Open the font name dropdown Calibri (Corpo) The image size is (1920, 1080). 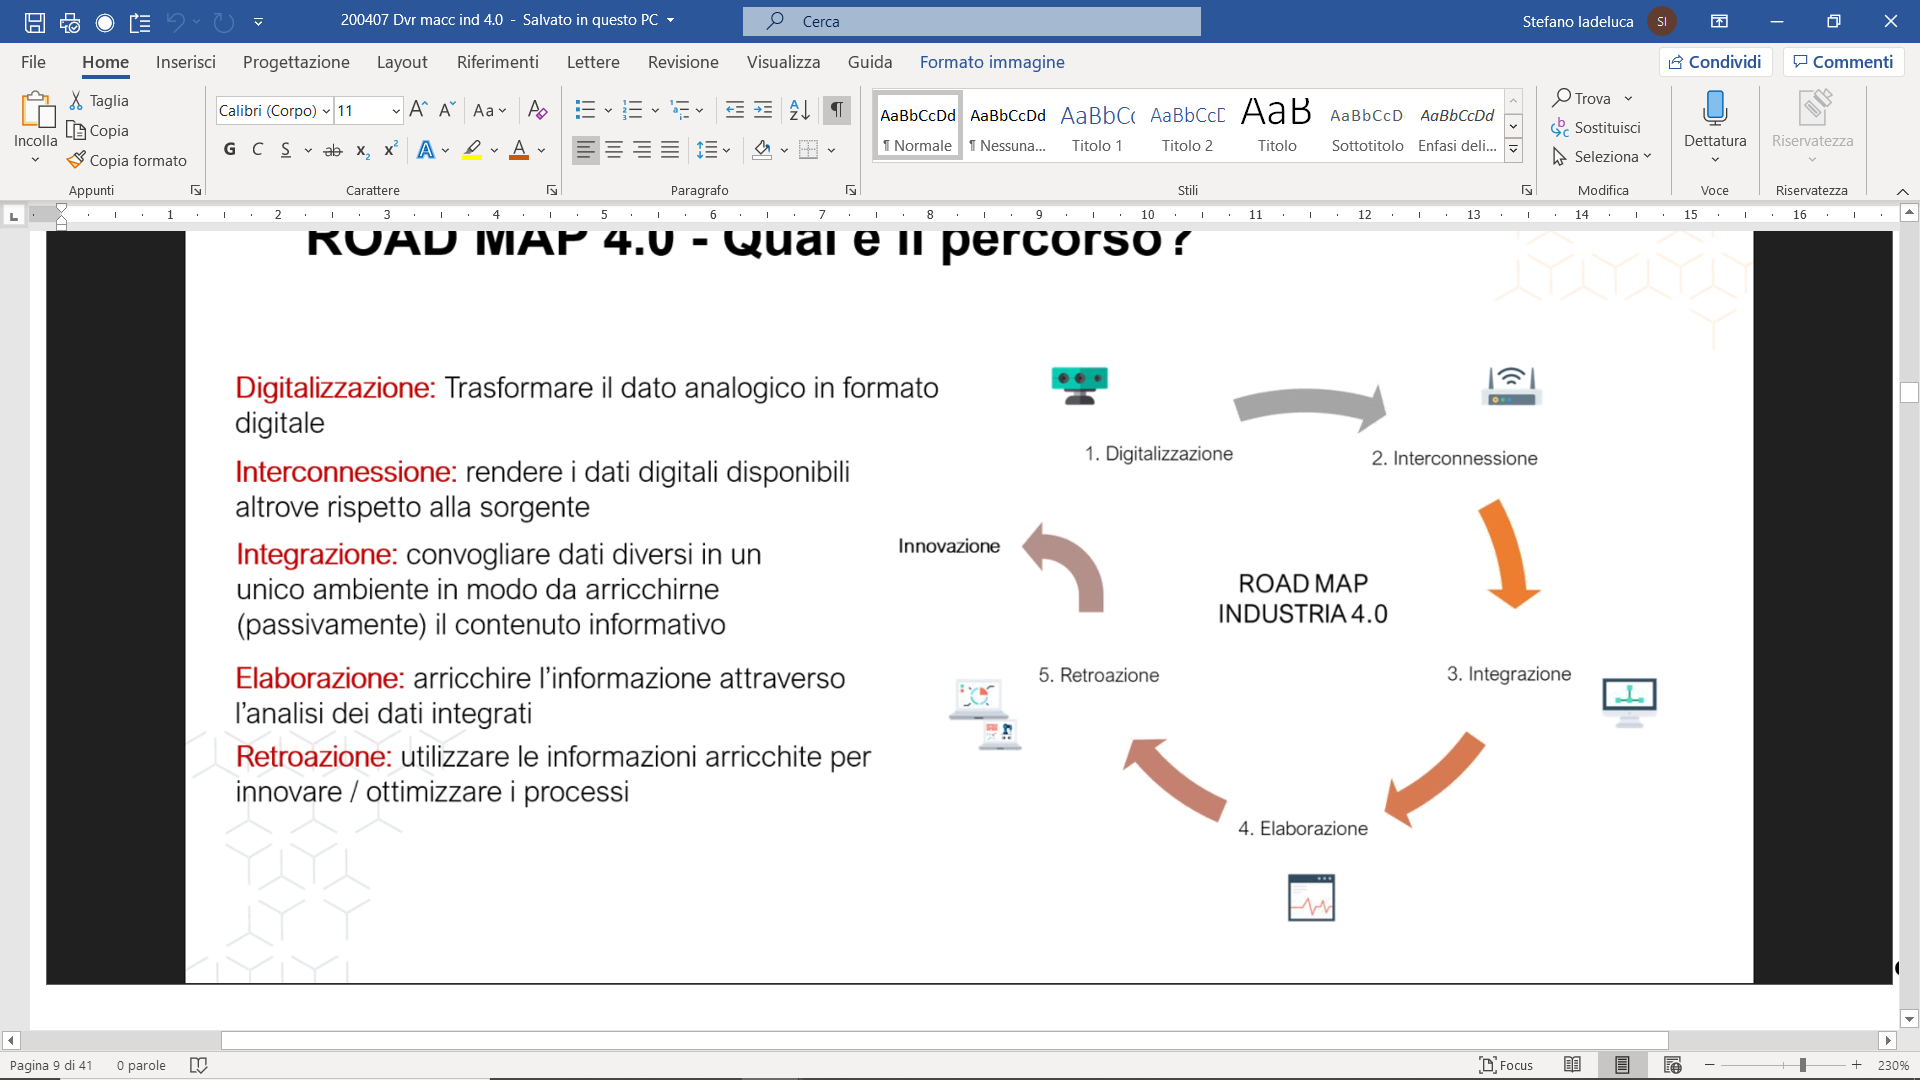326,111
